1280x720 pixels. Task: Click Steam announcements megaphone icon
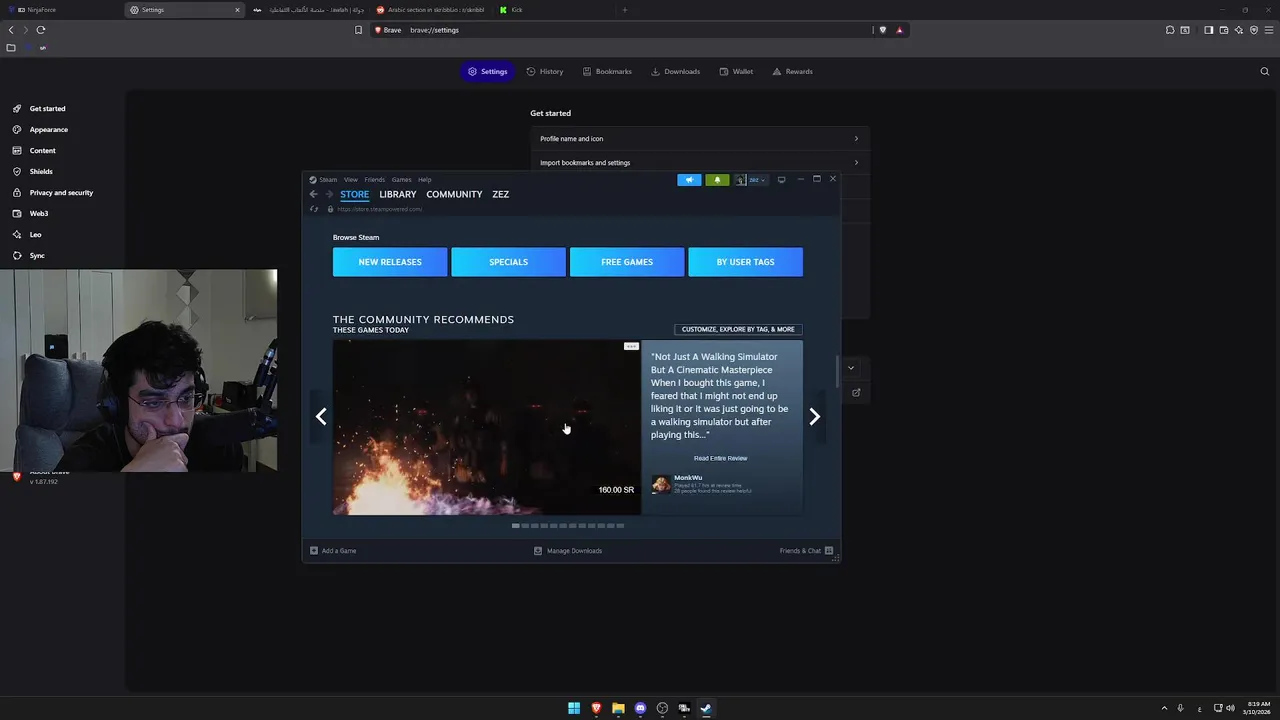(689, 180)
